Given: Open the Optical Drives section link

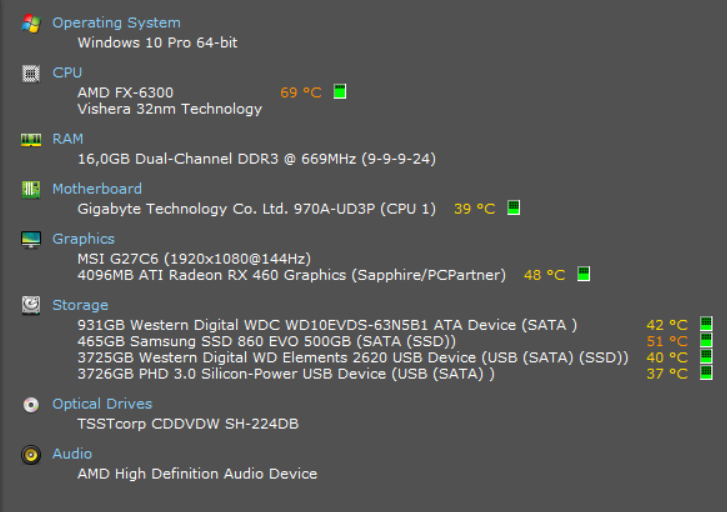Looking at the screenshot, I should click(102, 404).
